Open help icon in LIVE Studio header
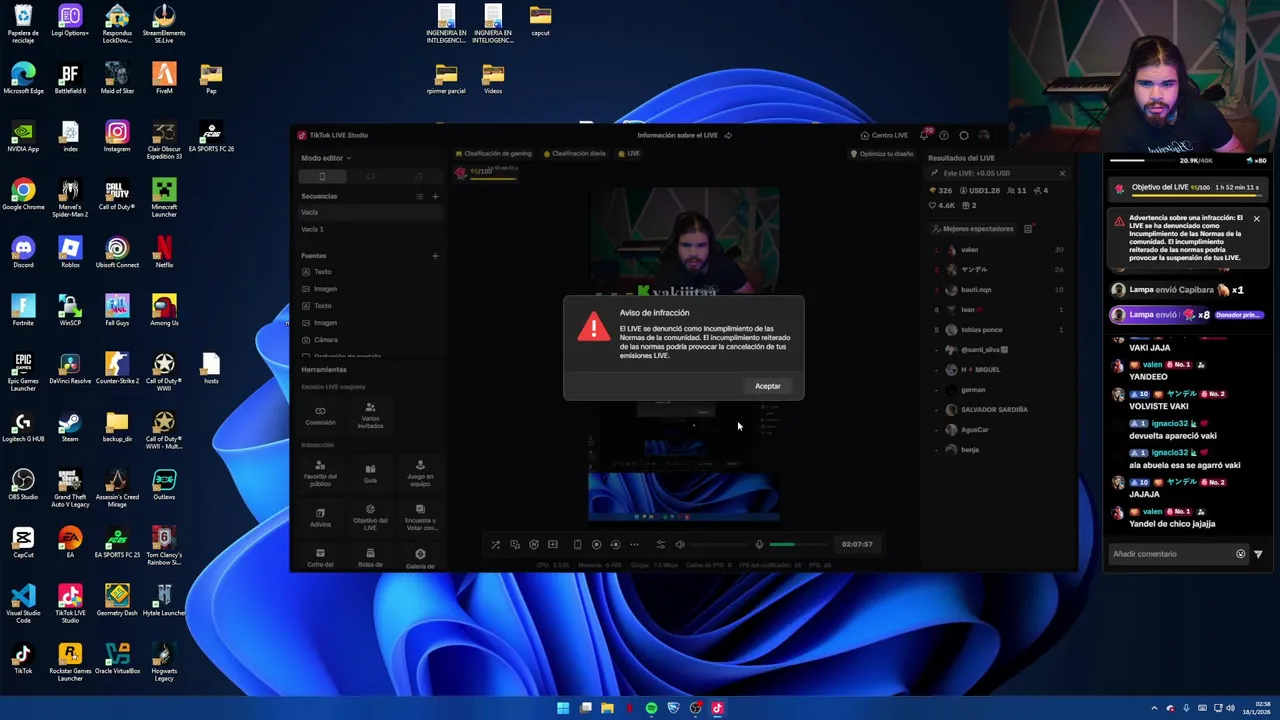Image resolution: width=1280 pixels, height=720 pixels. coord(944,135)
